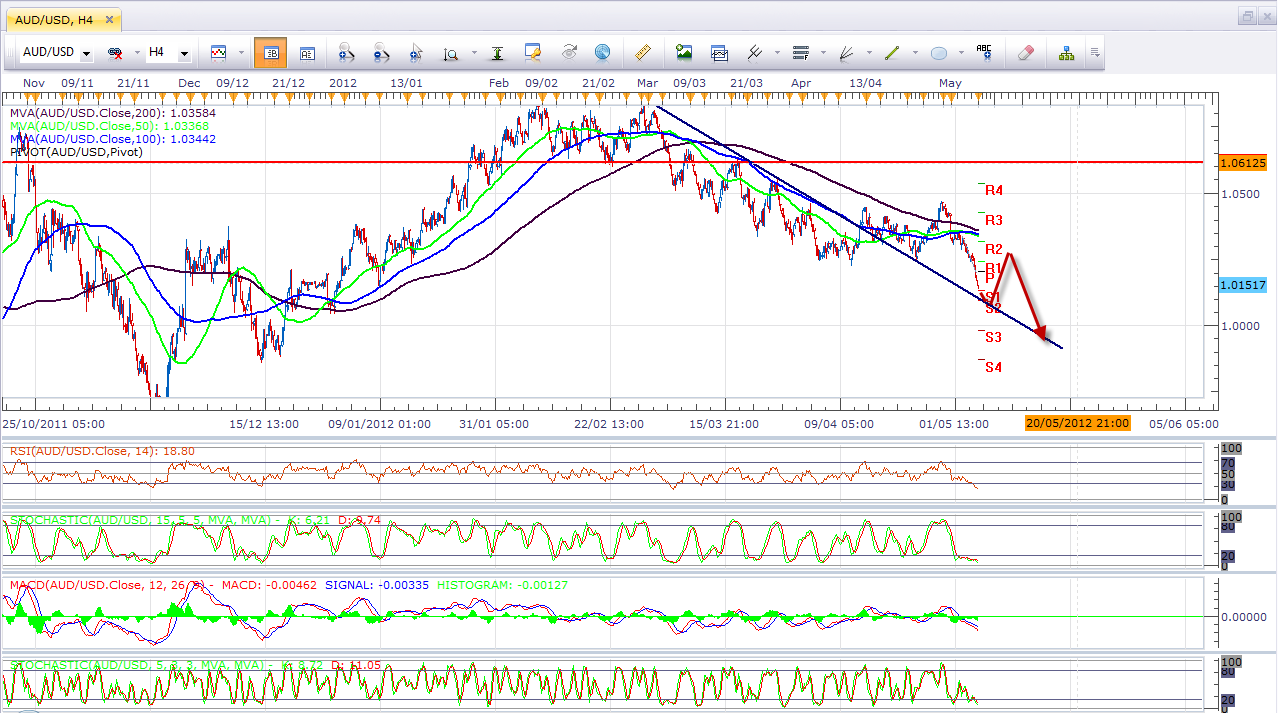Expand the Fibonacci tool dropdown arrow

tap(822, 53)
